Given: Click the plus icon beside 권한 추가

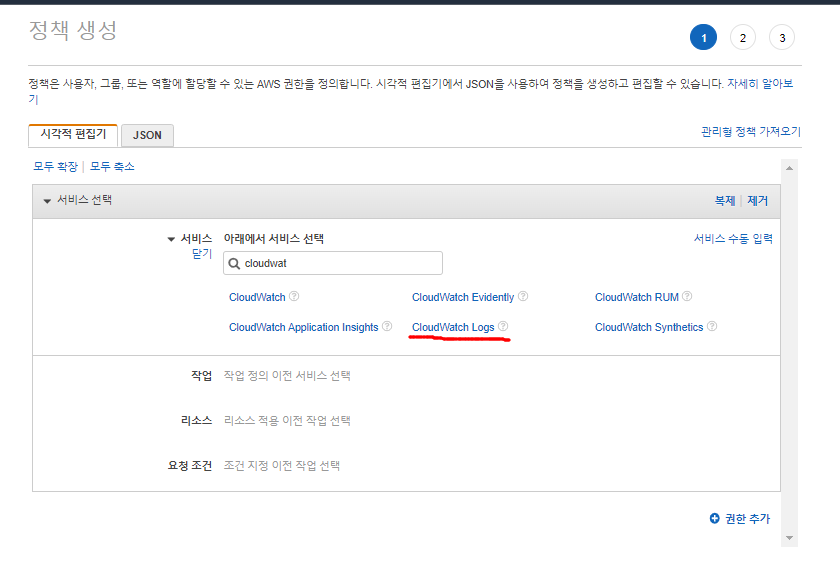Looking at the screenshot, I should [x=715, y=518].
